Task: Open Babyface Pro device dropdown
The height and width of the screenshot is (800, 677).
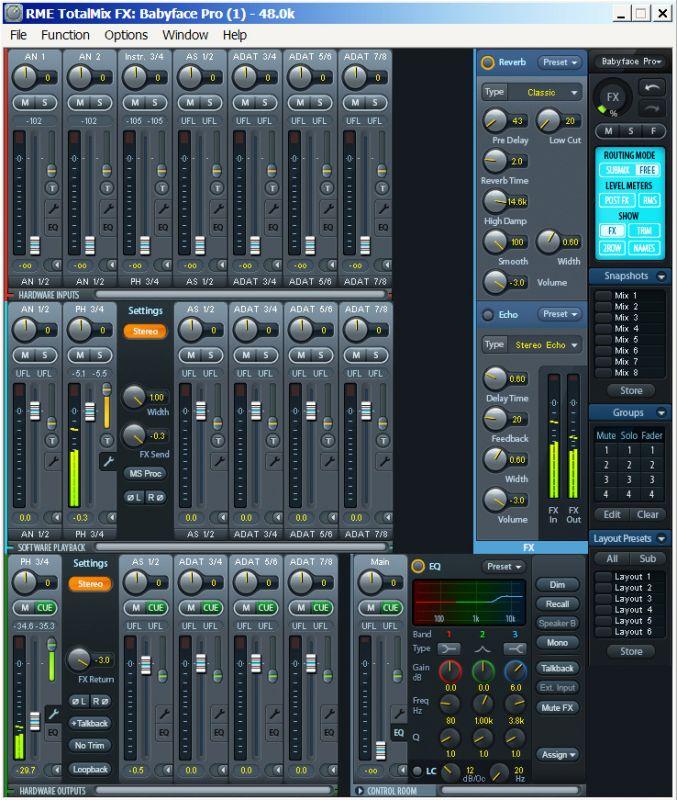Action: tap(631, 62)
